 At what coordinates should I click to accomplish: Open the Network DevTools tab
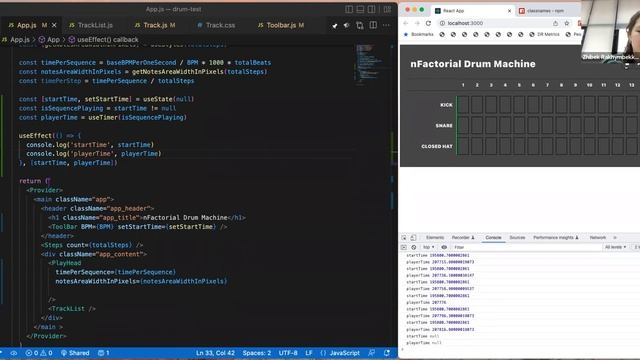point(598,238)
